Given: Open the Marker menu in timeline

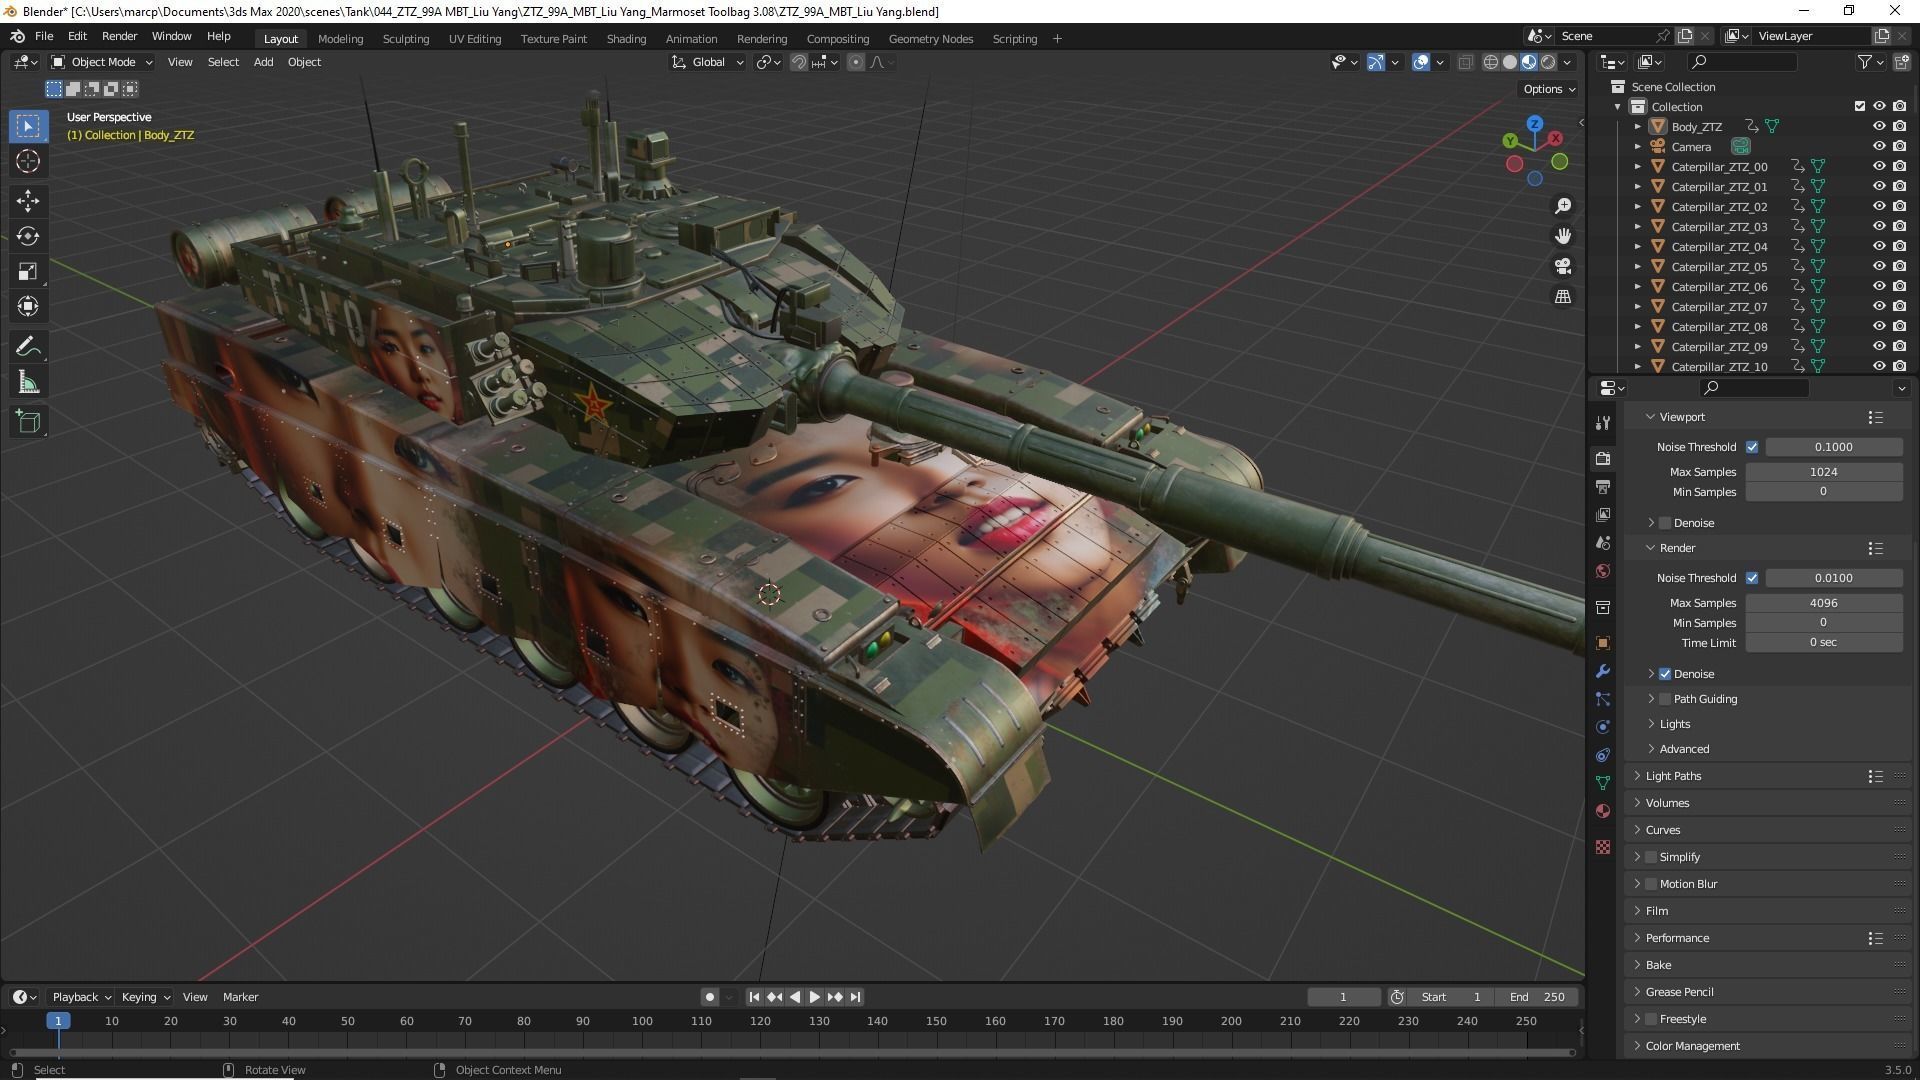Looking at the screenshot, I should pos(240,997).
